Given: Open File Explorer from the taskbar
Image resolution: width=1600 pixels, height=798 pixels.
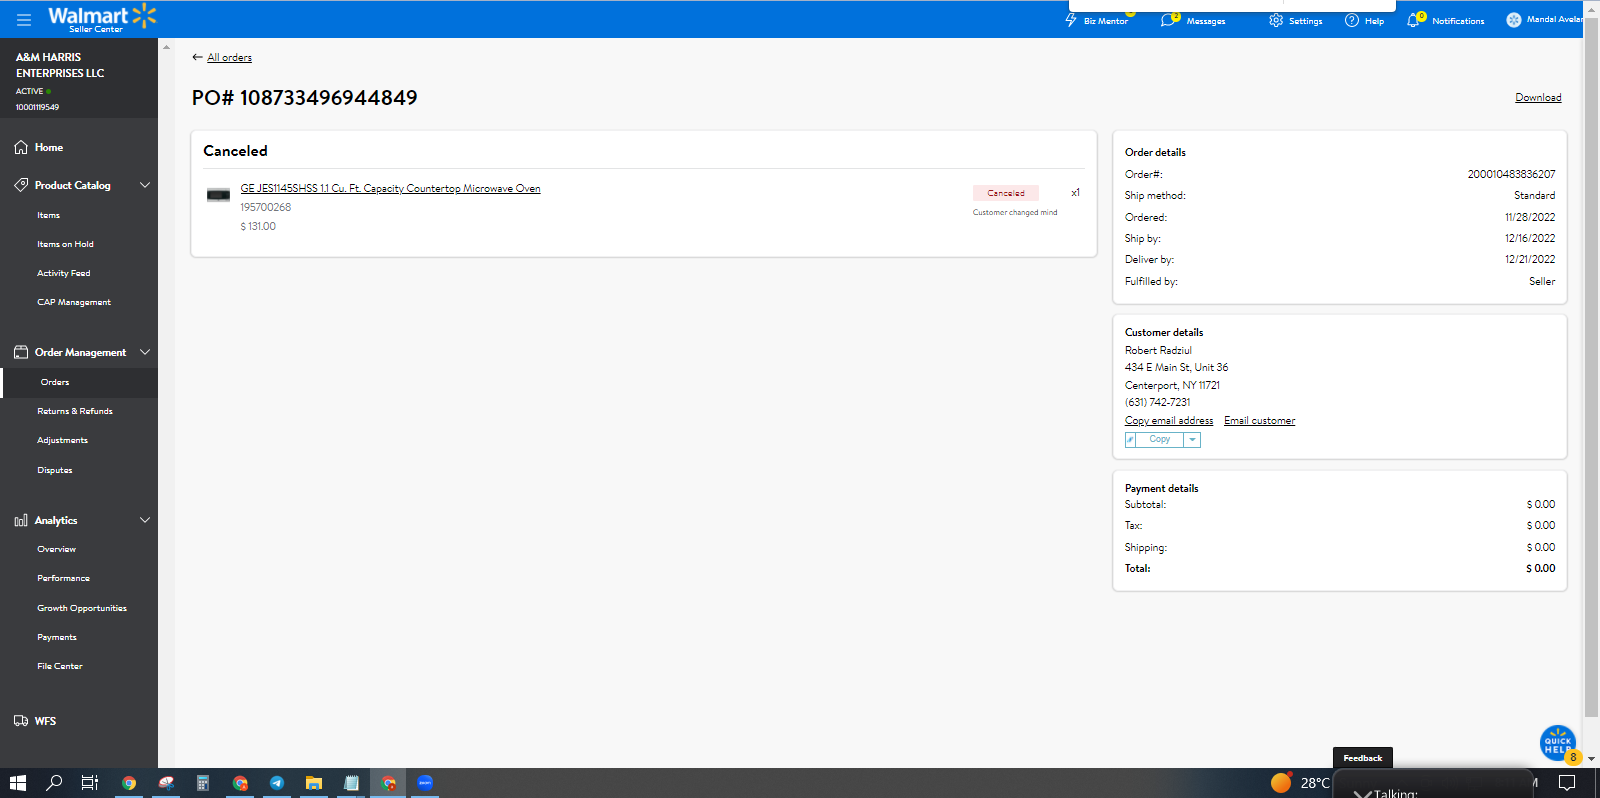Looking at the screenshot, I should pos(314,783).
